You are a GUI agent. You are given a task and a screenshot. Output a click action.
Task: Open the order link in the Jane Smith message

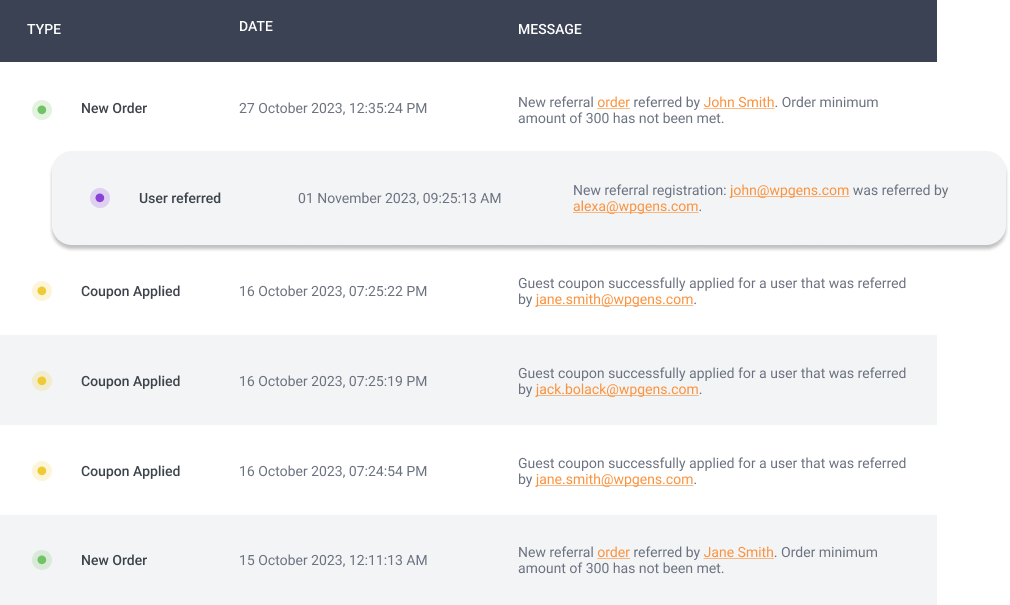pos(613,552)
